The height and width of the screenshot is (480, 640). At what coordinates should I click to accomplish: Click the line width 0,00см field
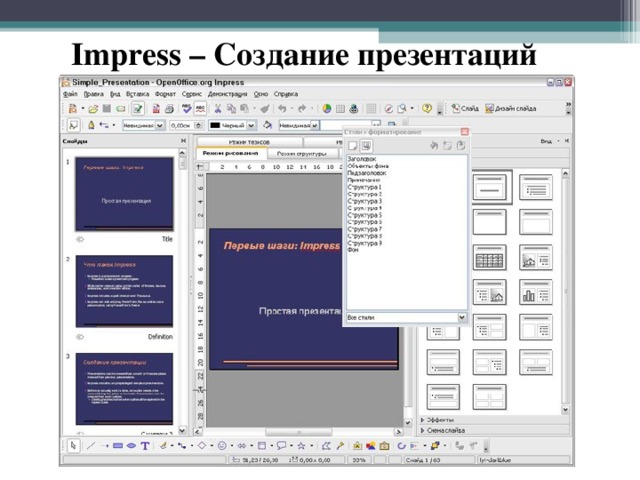[182, 125]
